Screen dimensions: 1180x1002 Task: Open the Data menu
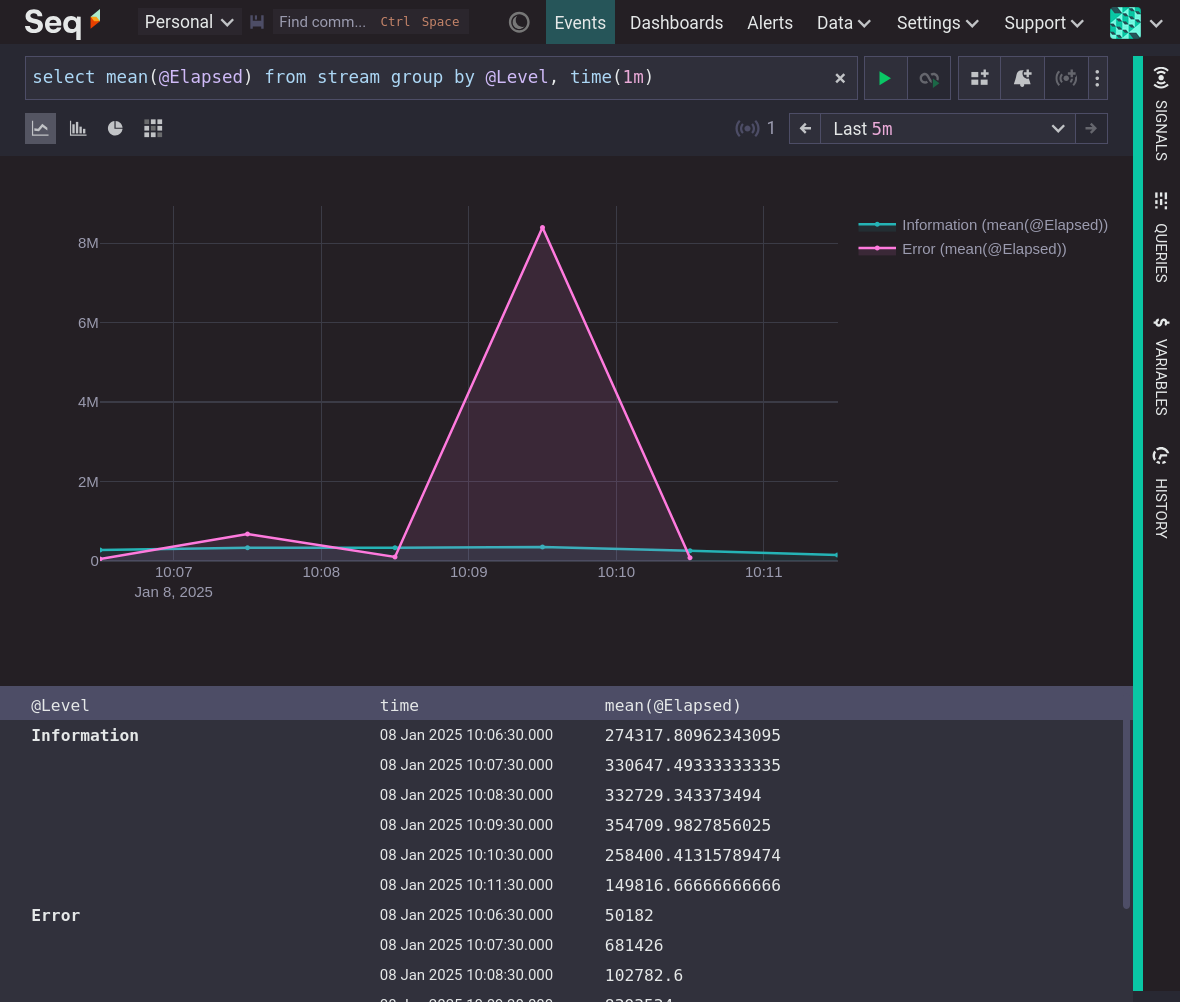[843, 23]
